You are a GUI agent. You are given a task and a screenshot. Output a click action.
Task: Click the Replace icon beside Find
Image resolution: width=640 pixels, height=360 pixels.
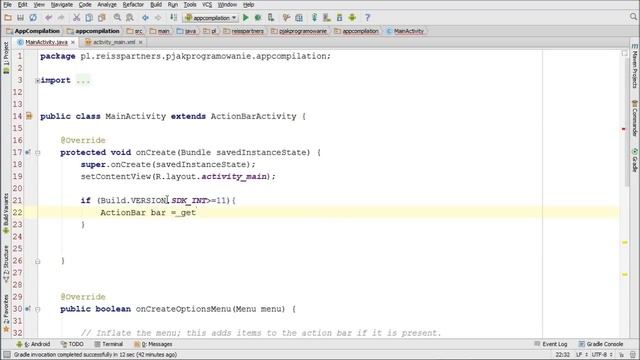[x=130, y=18]
